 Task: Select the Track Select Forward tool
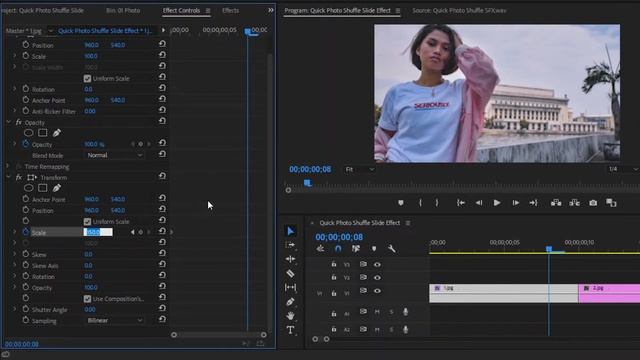290,245
